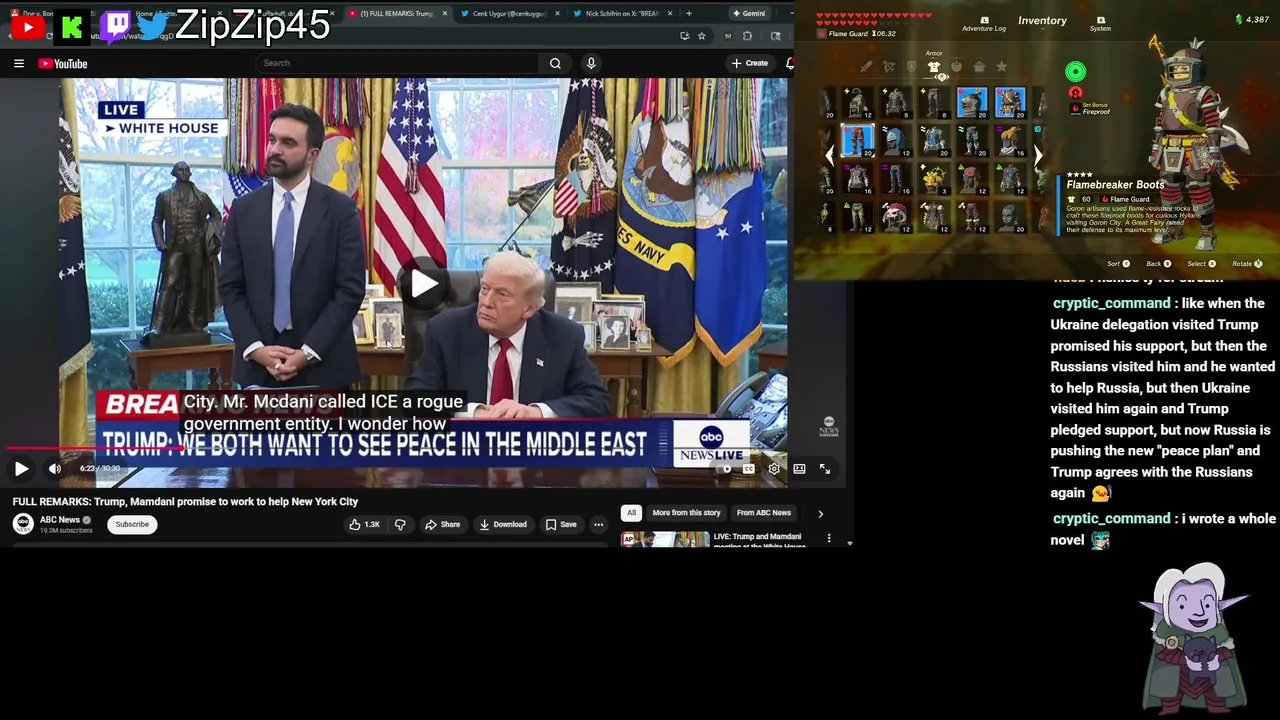Open Adventure Log in the game menu
Screen dimensions: 1280x720
pyautogui.click(x=984, y=24)
